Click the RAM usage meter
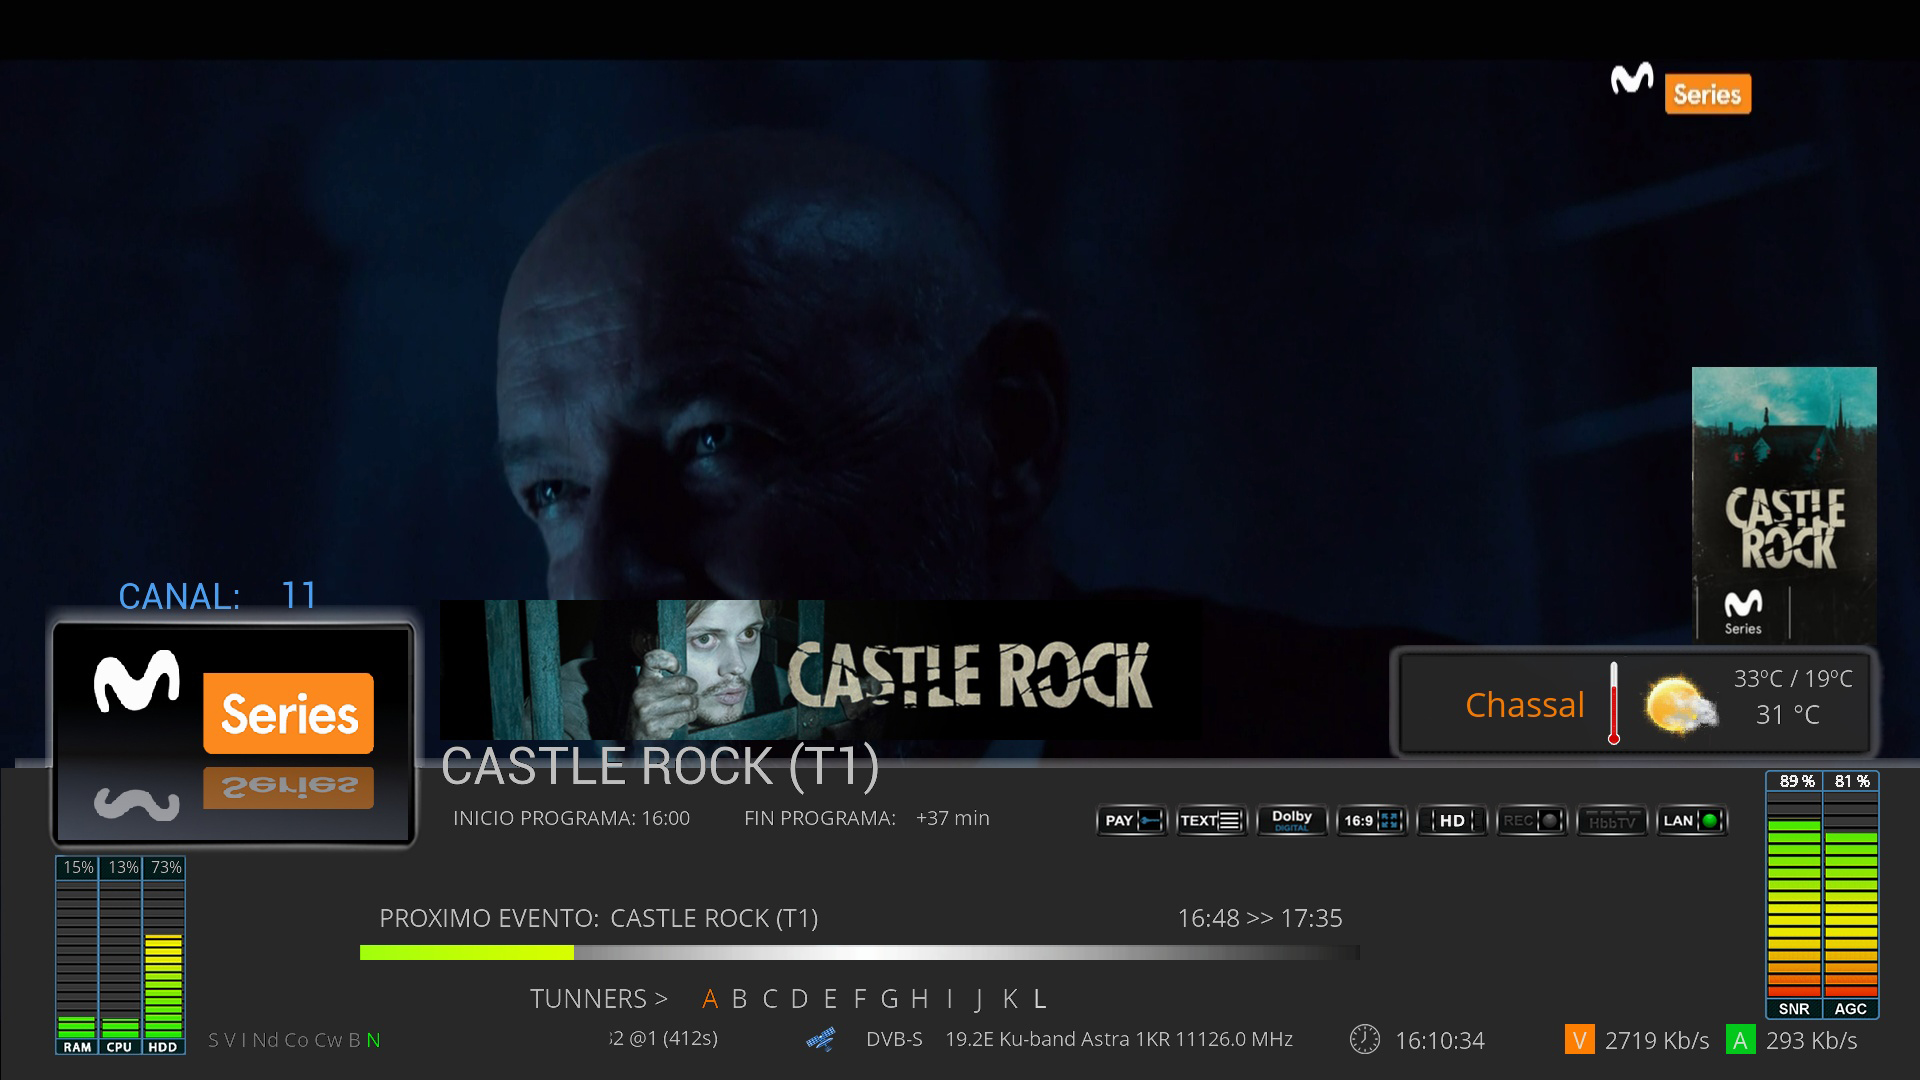Viewport: 1920px width, 1080px height. point(77,956)
